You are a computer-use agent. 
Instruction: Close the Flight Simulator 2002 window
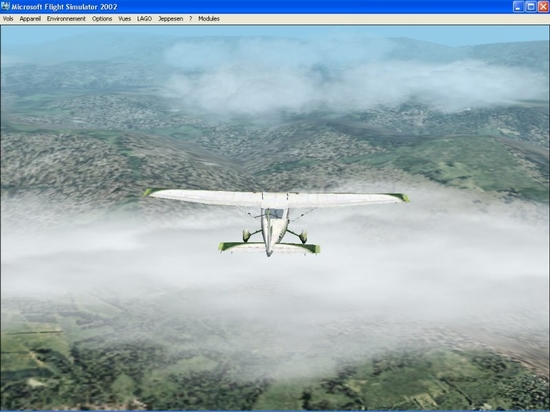click(543, 7)
